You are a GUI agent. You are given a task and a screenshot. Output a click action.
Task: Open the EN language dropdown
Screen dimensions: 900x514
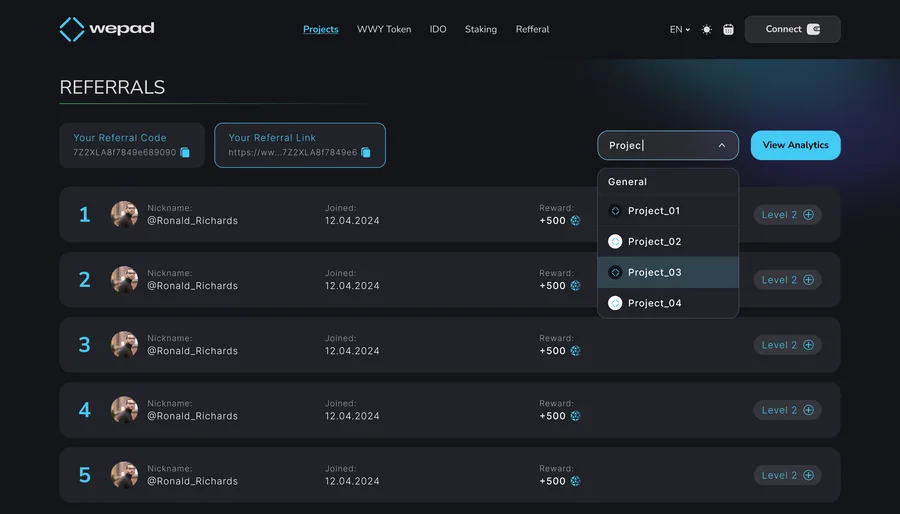680,29
